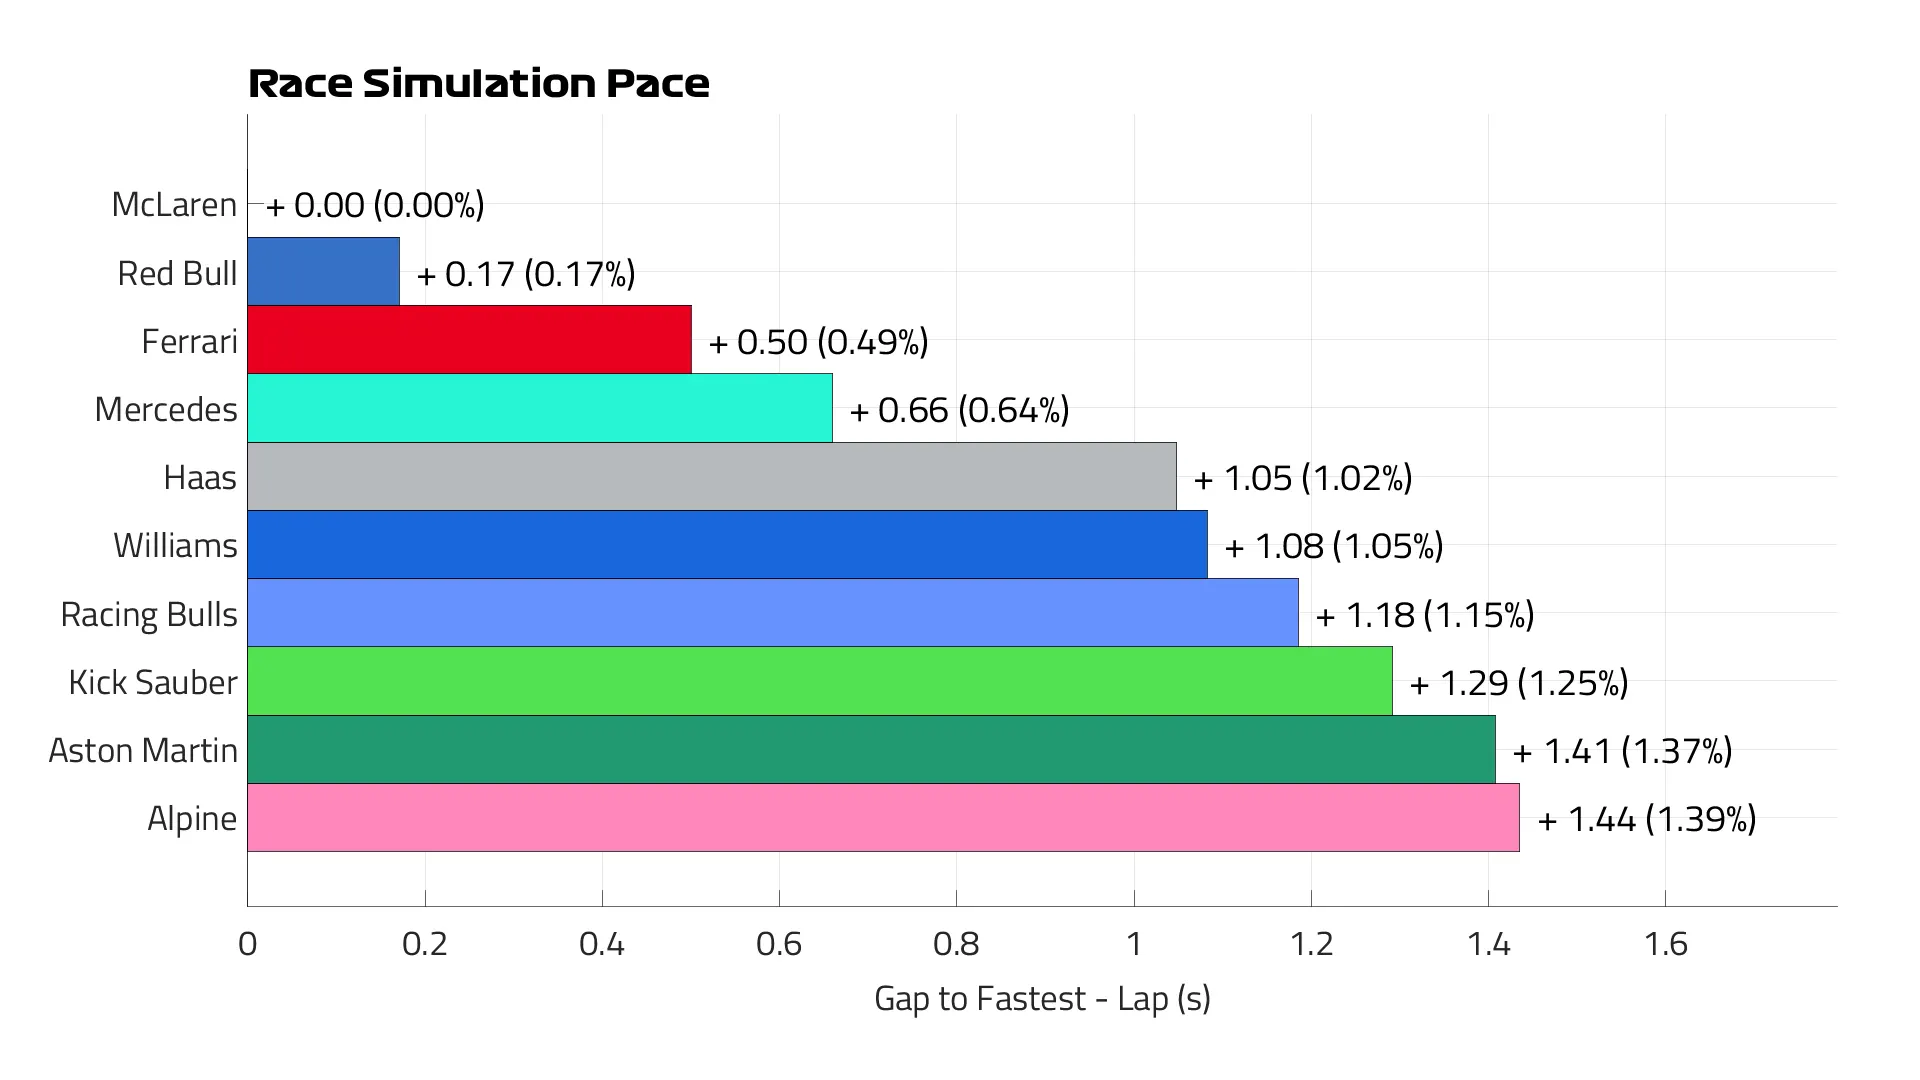Select the Gap to Fastest axis label
Image resolution: width=1920 pixels, height=1080 pixels.
(1042, 999)
